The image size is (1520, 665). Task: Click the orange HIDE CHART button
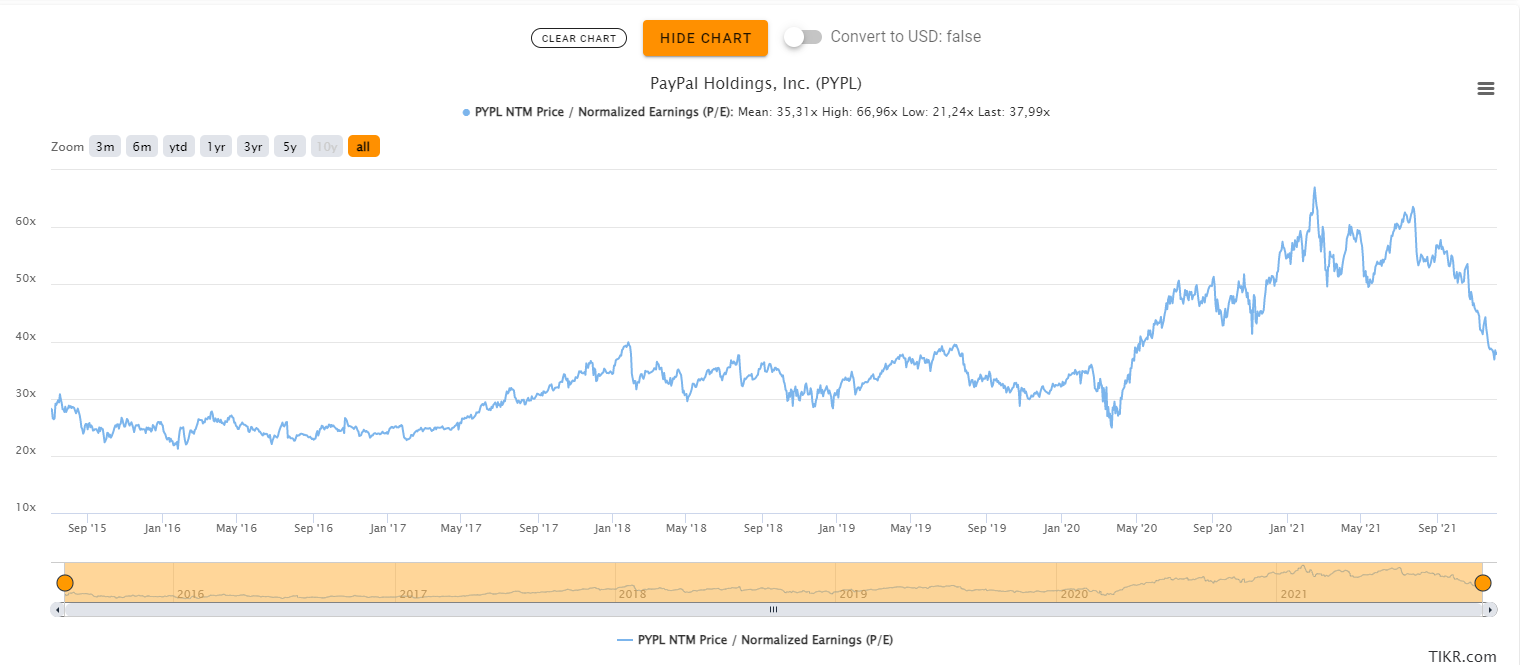(x=705, y=38)
